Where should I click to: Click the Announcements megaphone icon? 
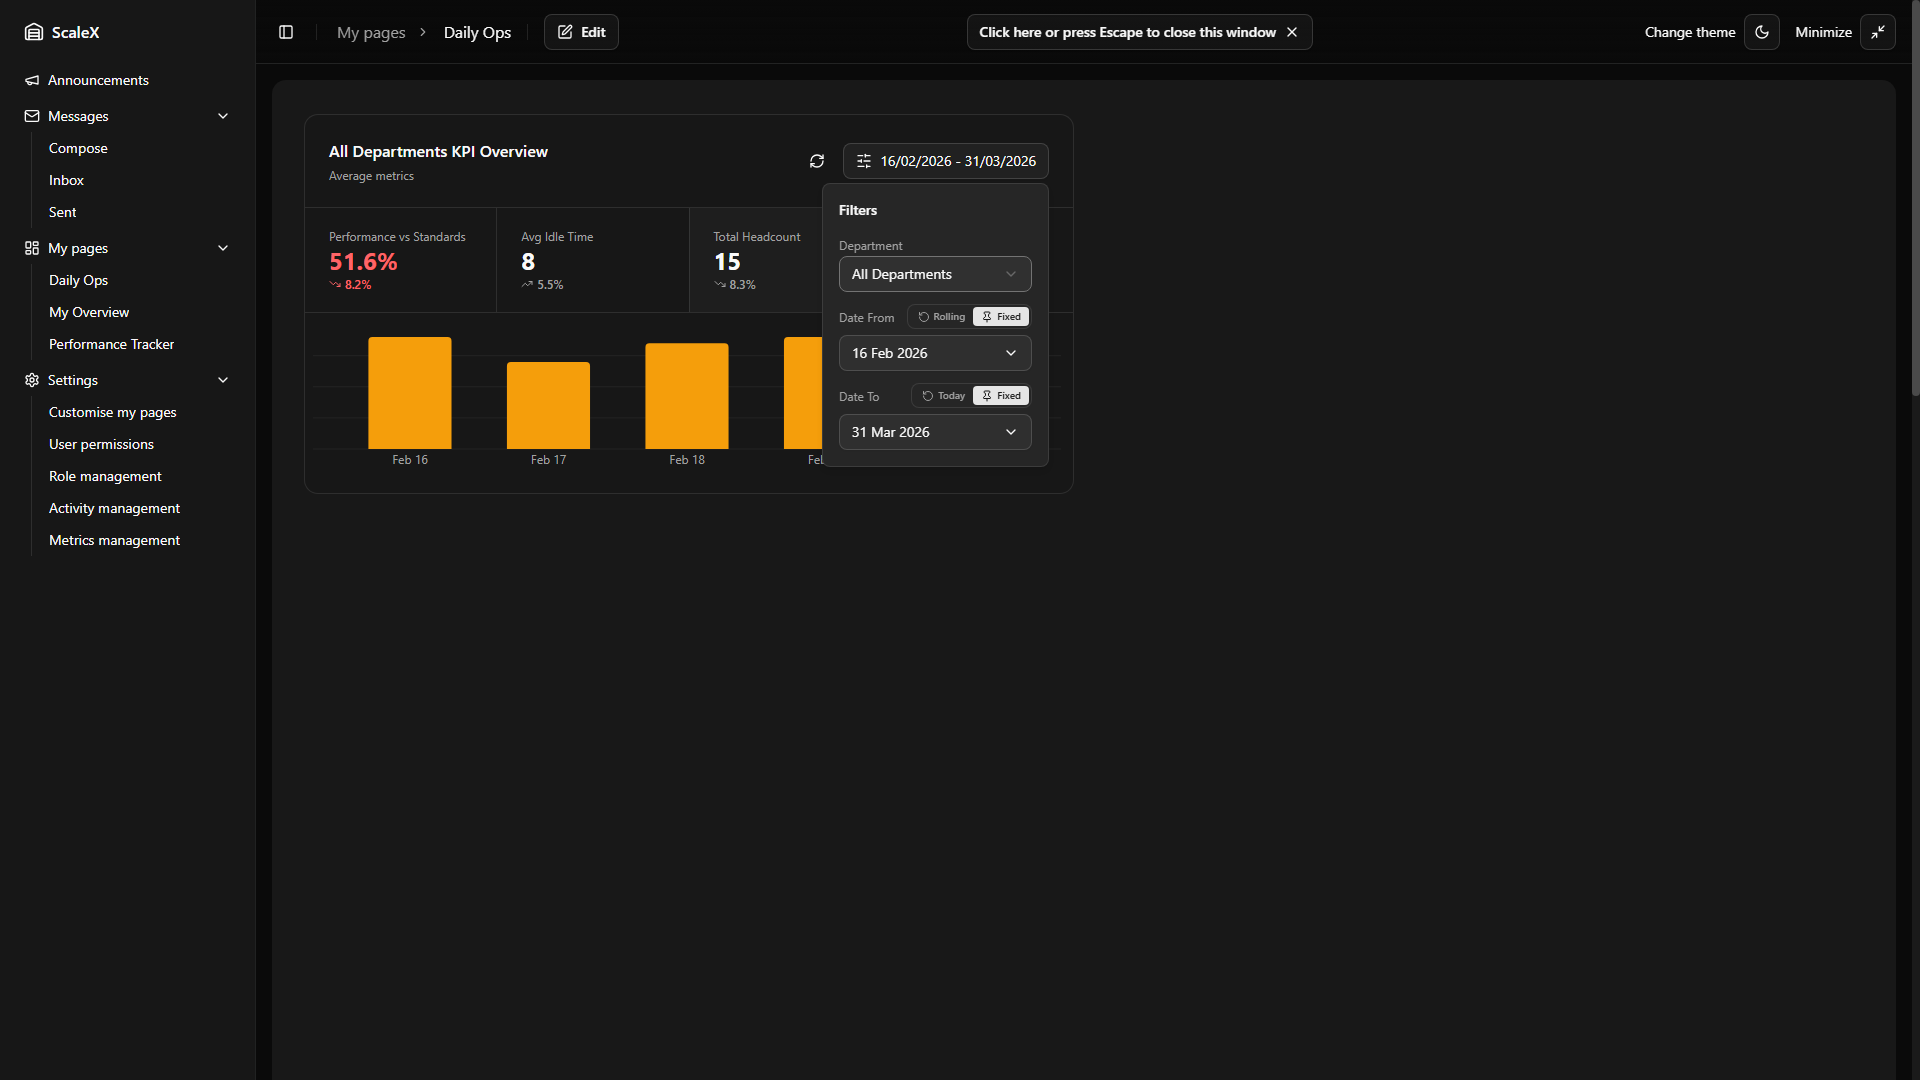(x=32, y=80)
